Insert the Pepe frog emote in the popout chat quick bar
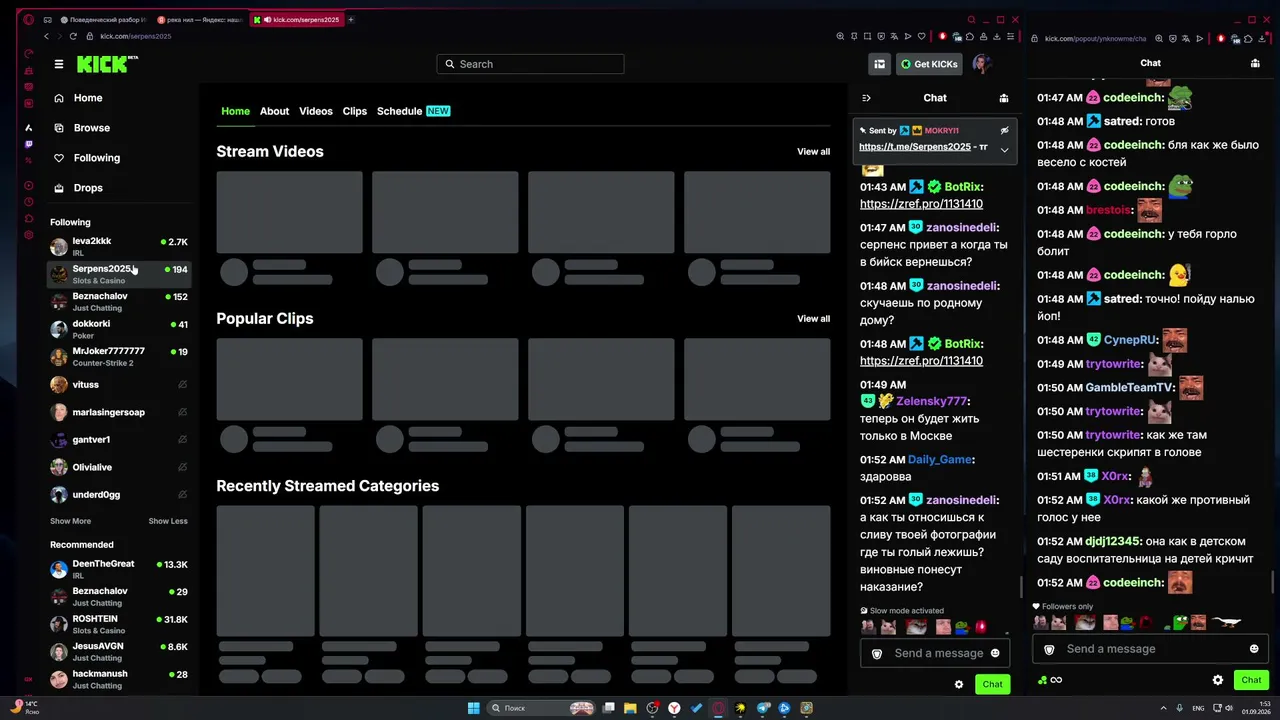The height and width of the screenshot is (720, 1280). click(x=1180, y=623)
